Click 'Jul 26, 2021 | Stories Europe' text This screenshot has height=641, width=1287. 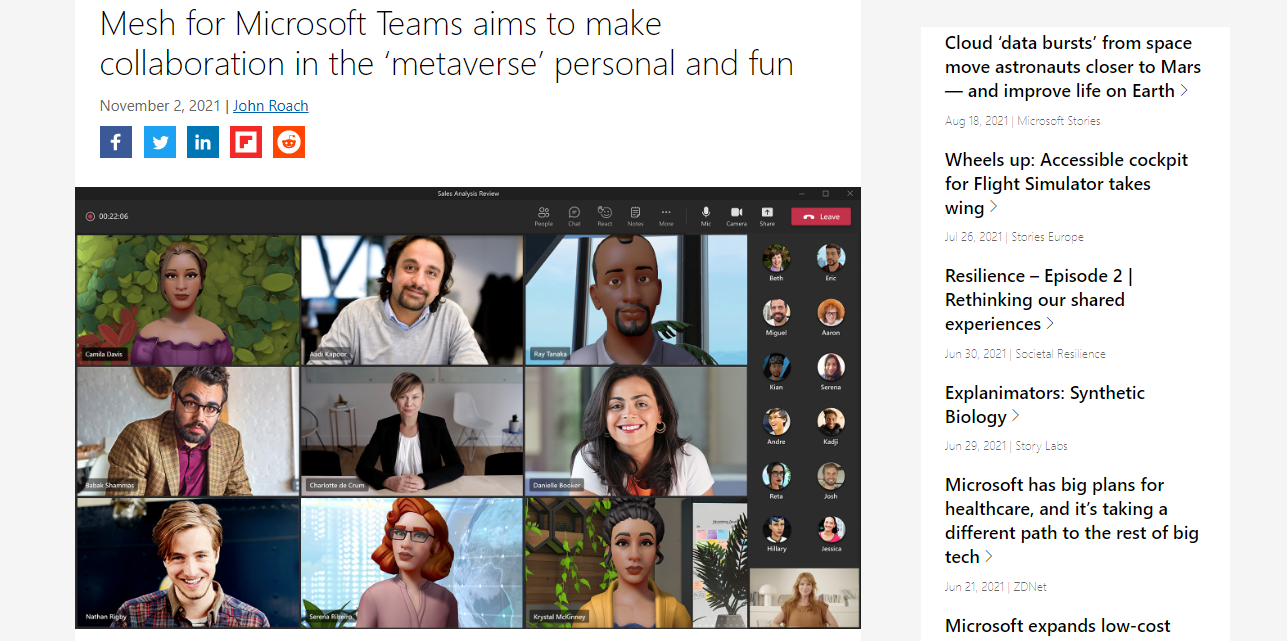pos(1014,237)
